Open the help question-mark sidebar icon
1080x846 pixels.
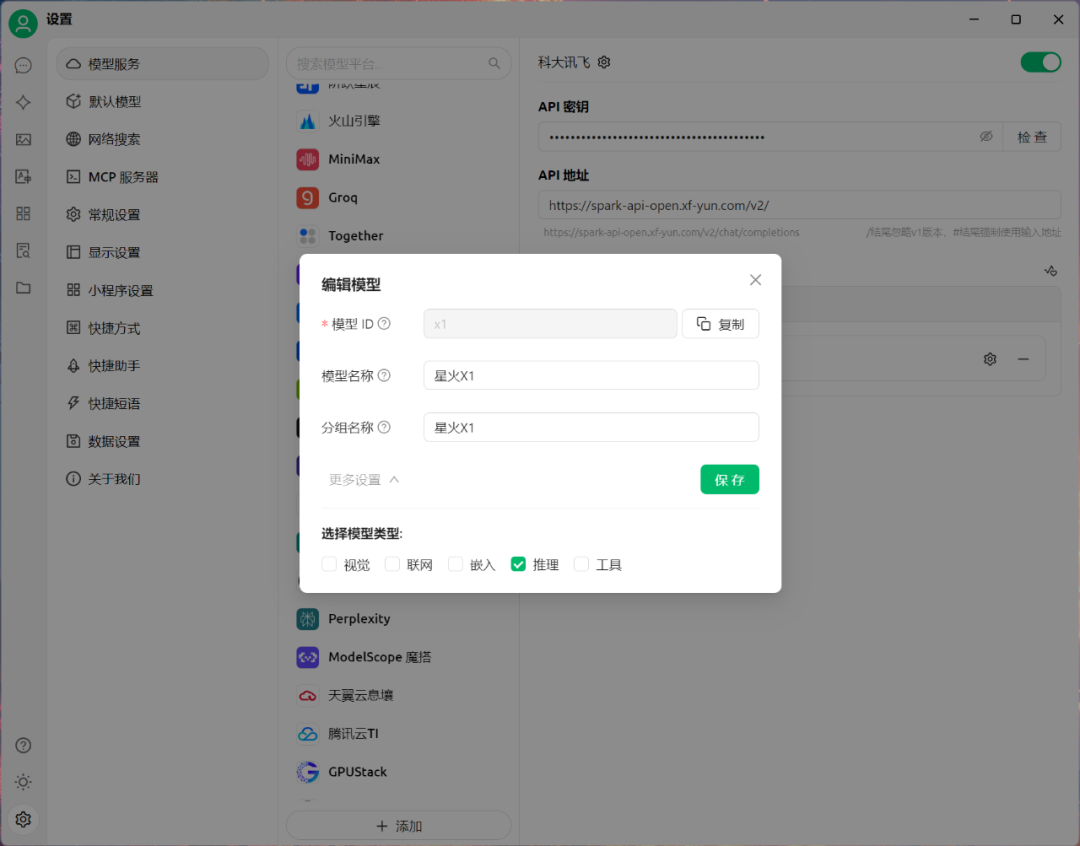coord(23,745)
